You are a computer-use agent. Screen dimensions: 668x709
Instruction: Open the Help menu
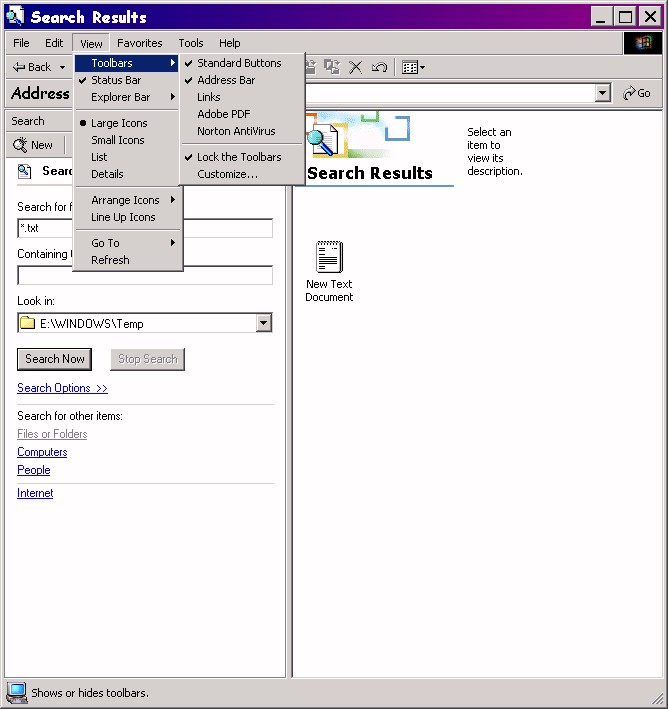pyautogui.click(x=230, y=43)
